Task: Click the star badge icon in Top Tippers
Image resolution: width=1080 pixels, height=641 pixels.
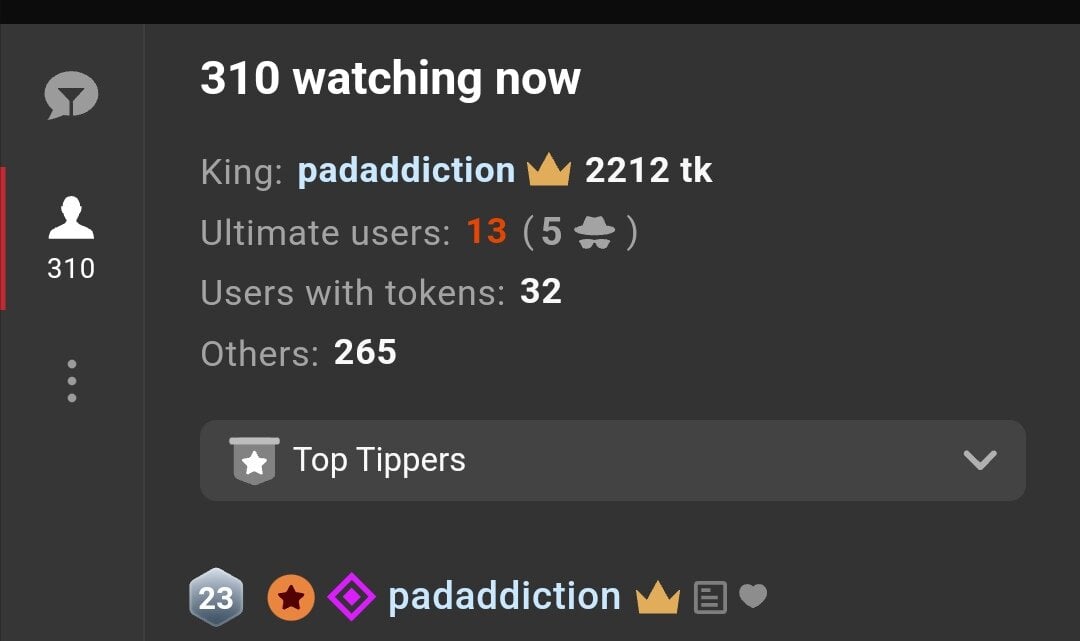Action: point(254,461)
